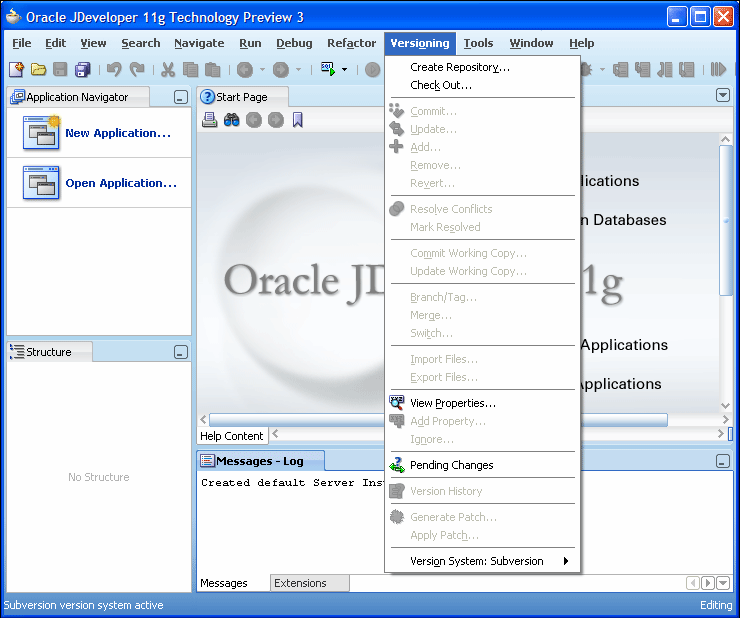Image resolution: width=740 pixels, height=618 pixels.
Task: Click the main toolbar Back arrow icon
Action: click(x=245, y=70)
